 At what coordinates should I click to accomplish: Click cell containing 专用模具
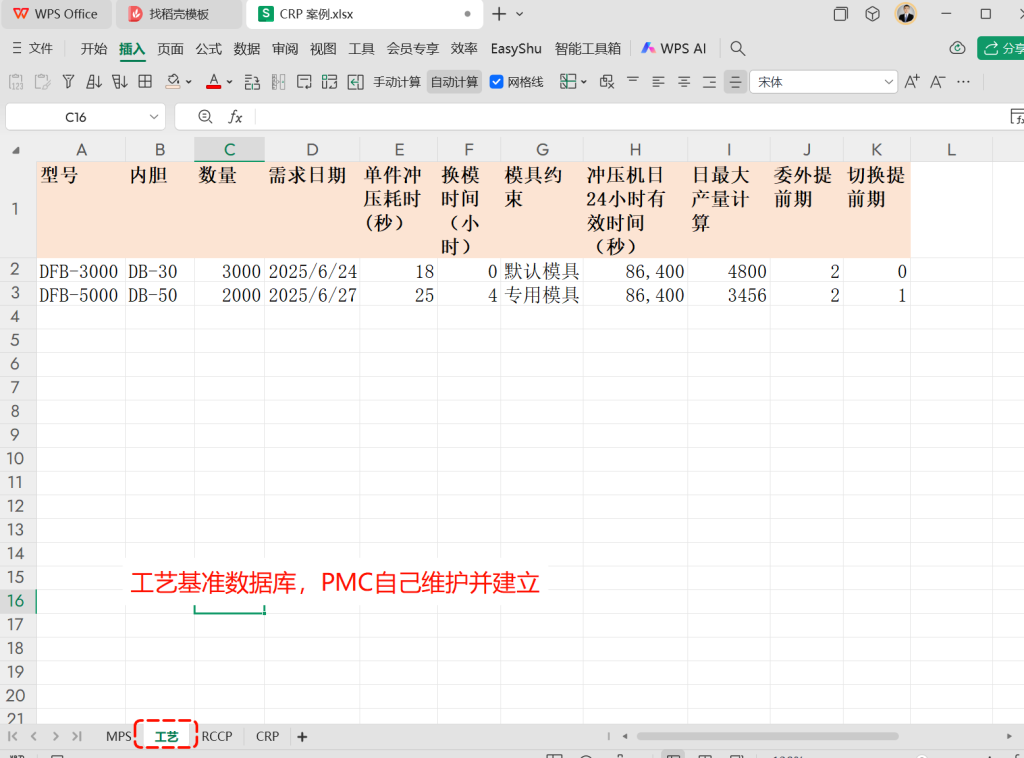[542, 295]
